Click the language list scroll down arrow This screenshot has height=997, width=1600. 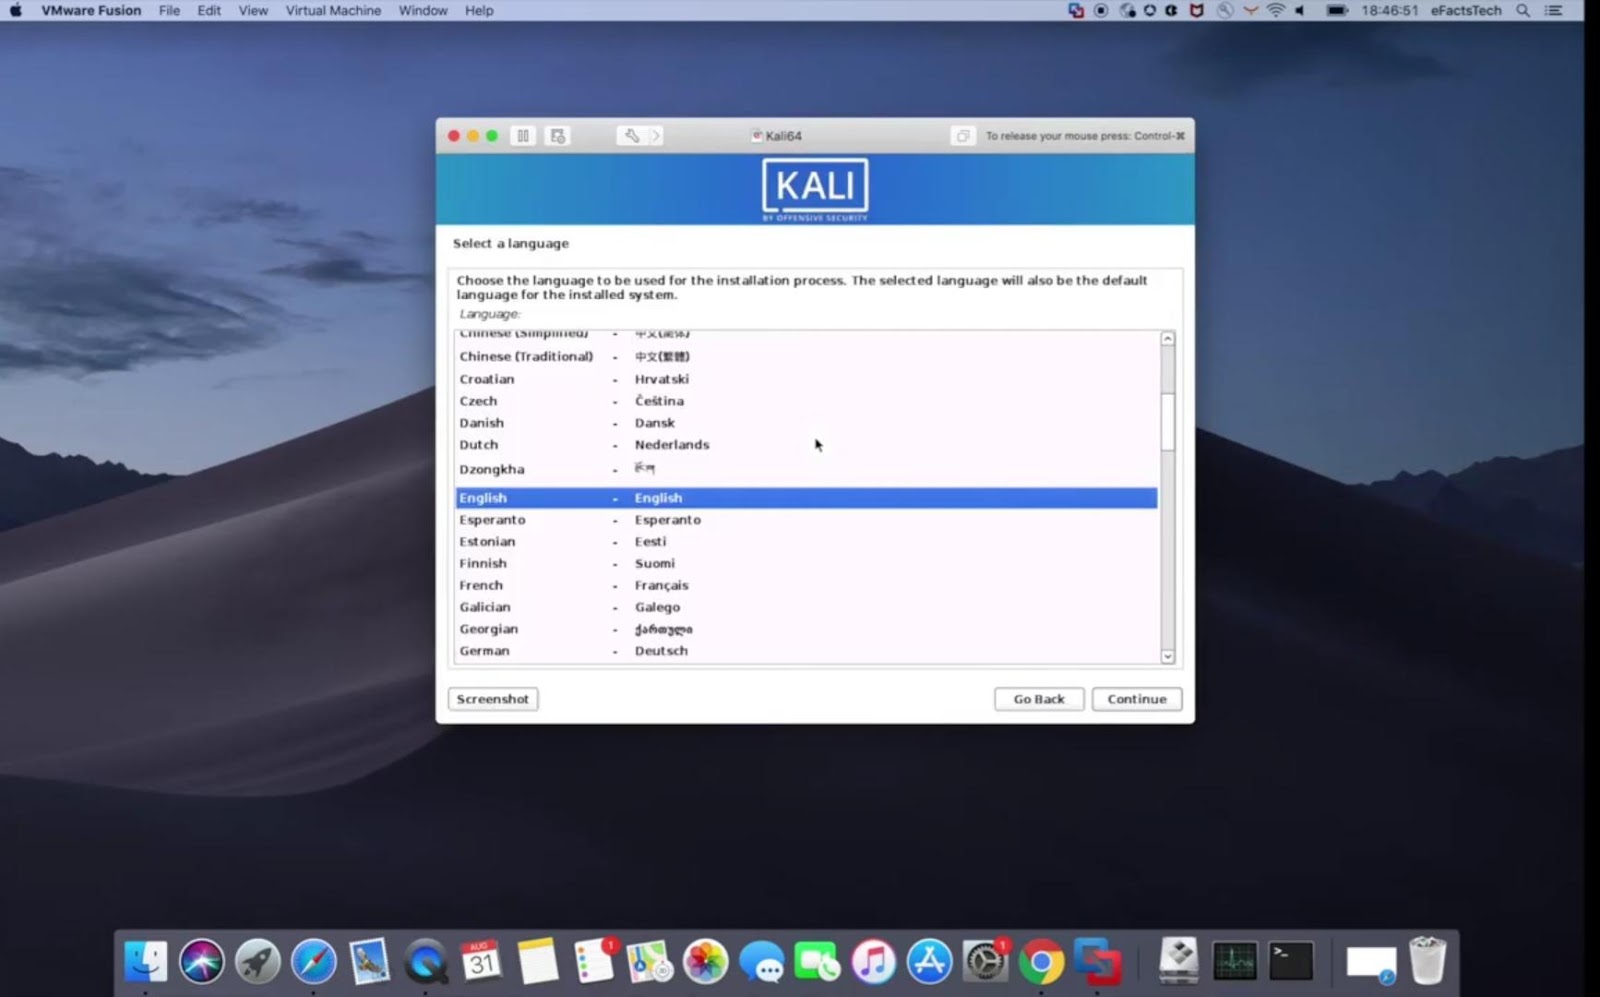tap(1167, 656)
